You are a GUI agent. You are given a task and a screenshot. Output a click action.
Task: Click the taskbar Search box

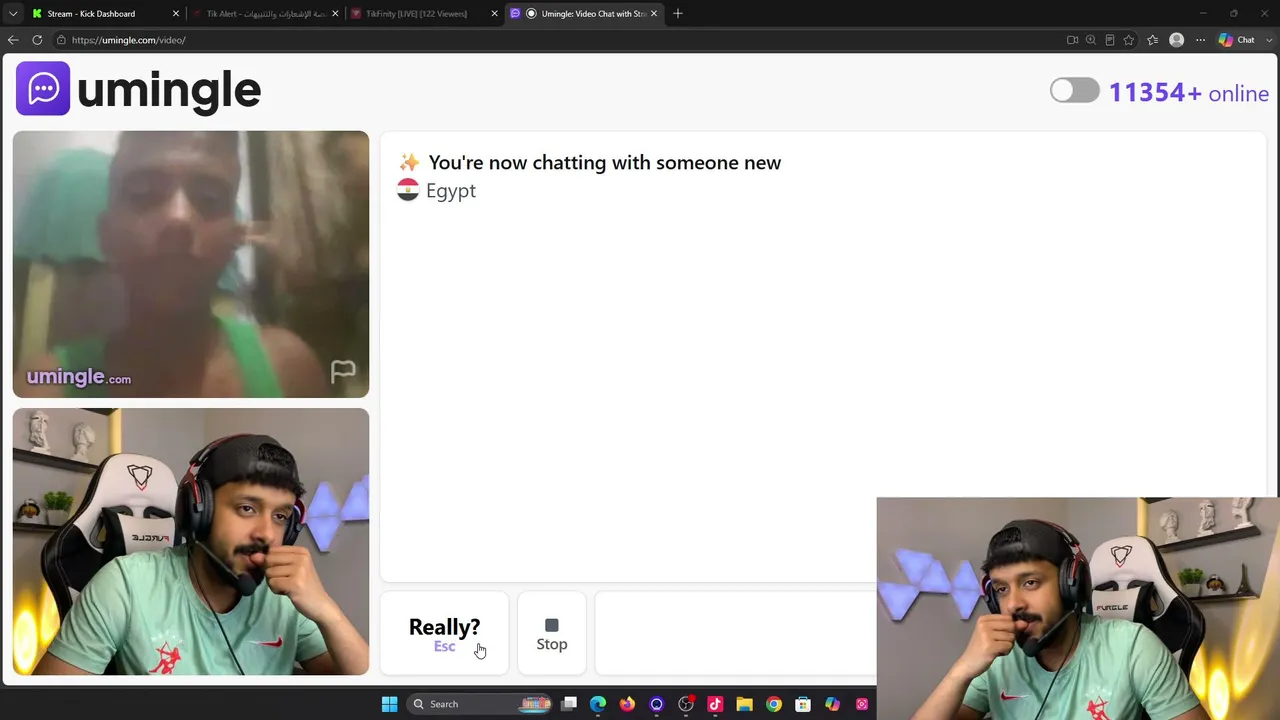(481, 704)
